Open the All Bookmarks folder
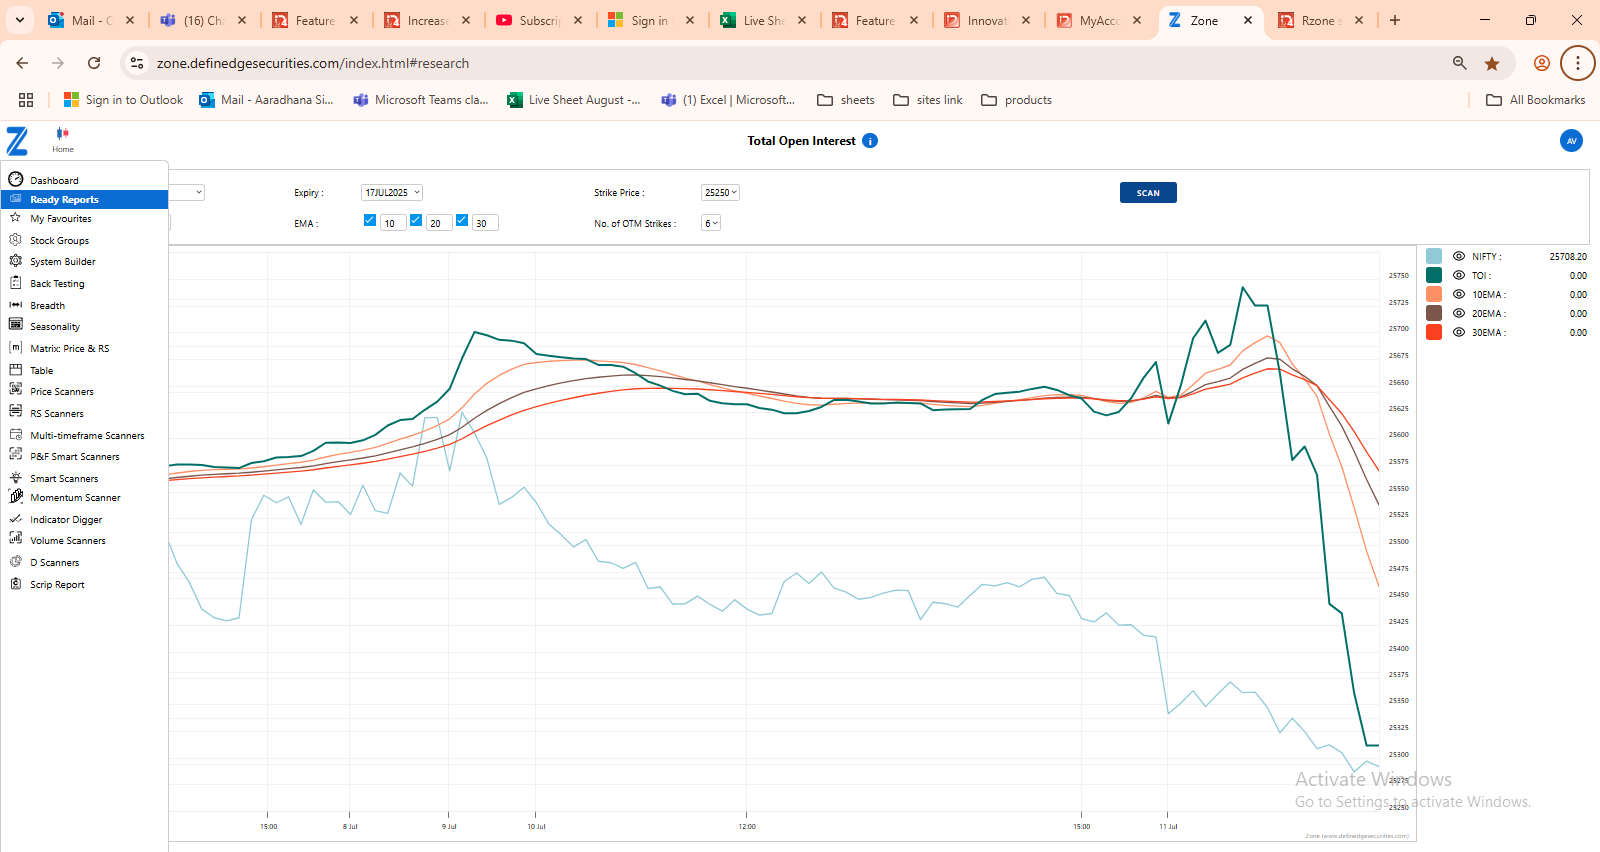The image size is (1600, 852). 1536,100
